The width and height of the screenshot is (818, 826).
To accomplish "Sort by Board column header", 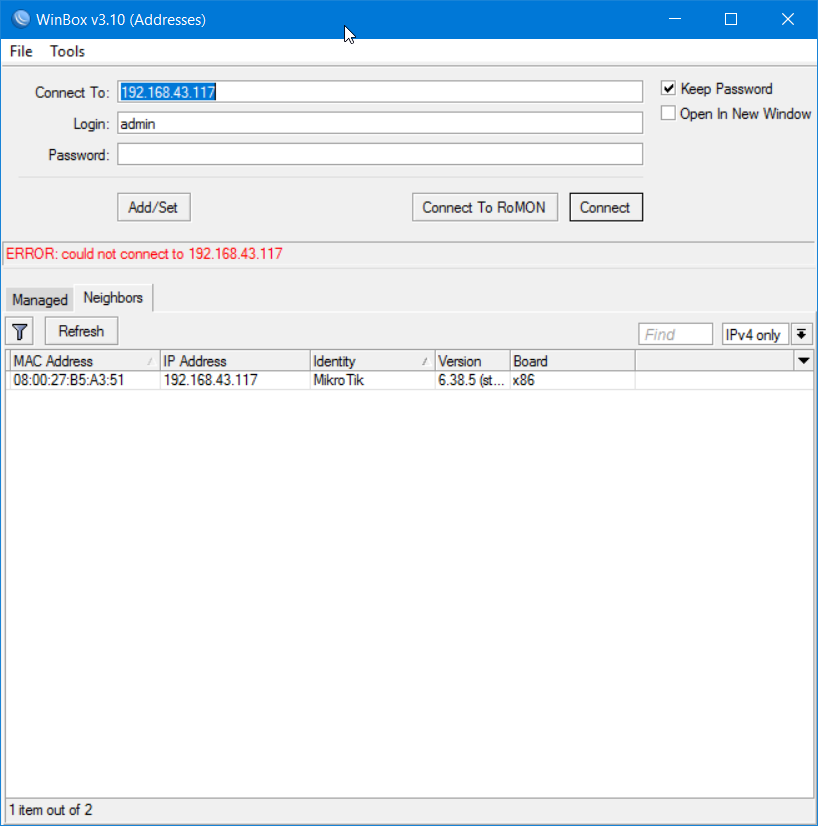I will pyautogui.click(x=573, y=361).
